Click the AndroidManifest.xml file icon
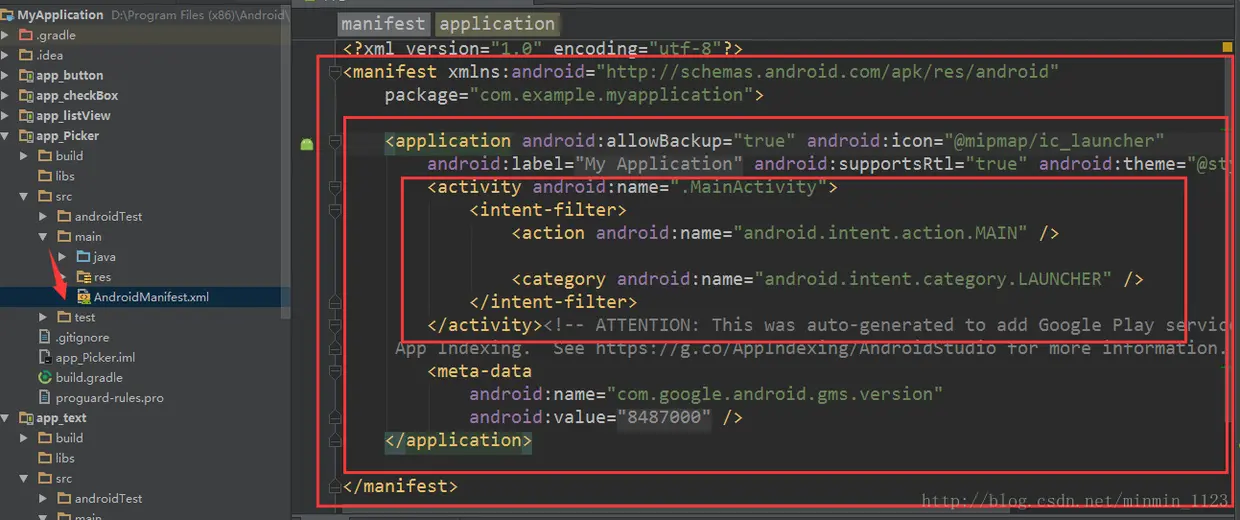 point(82,297)
